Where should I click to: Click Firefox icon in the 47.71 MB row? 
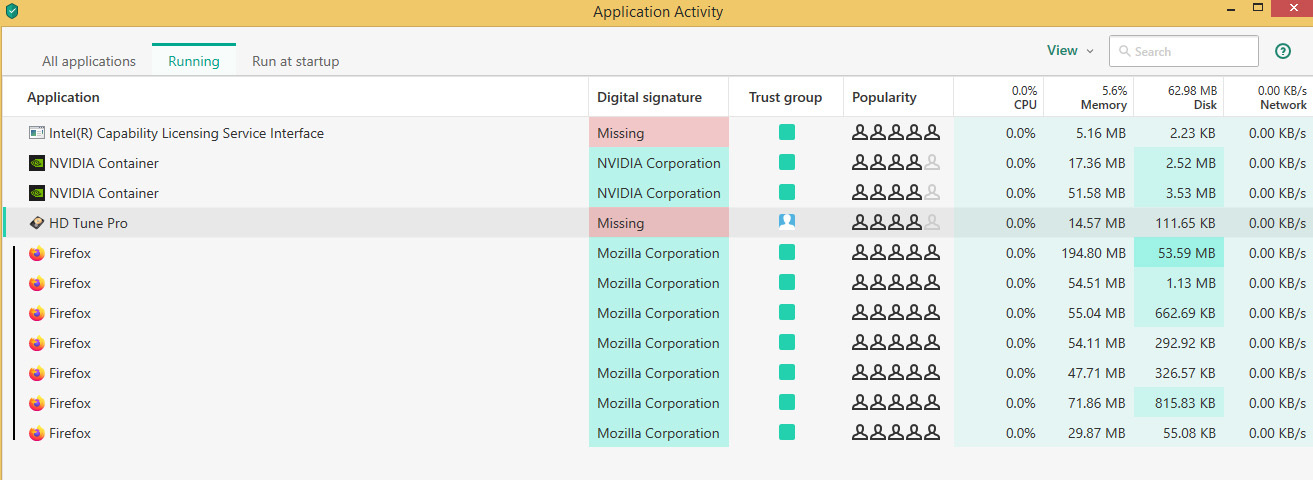(37, 373)
